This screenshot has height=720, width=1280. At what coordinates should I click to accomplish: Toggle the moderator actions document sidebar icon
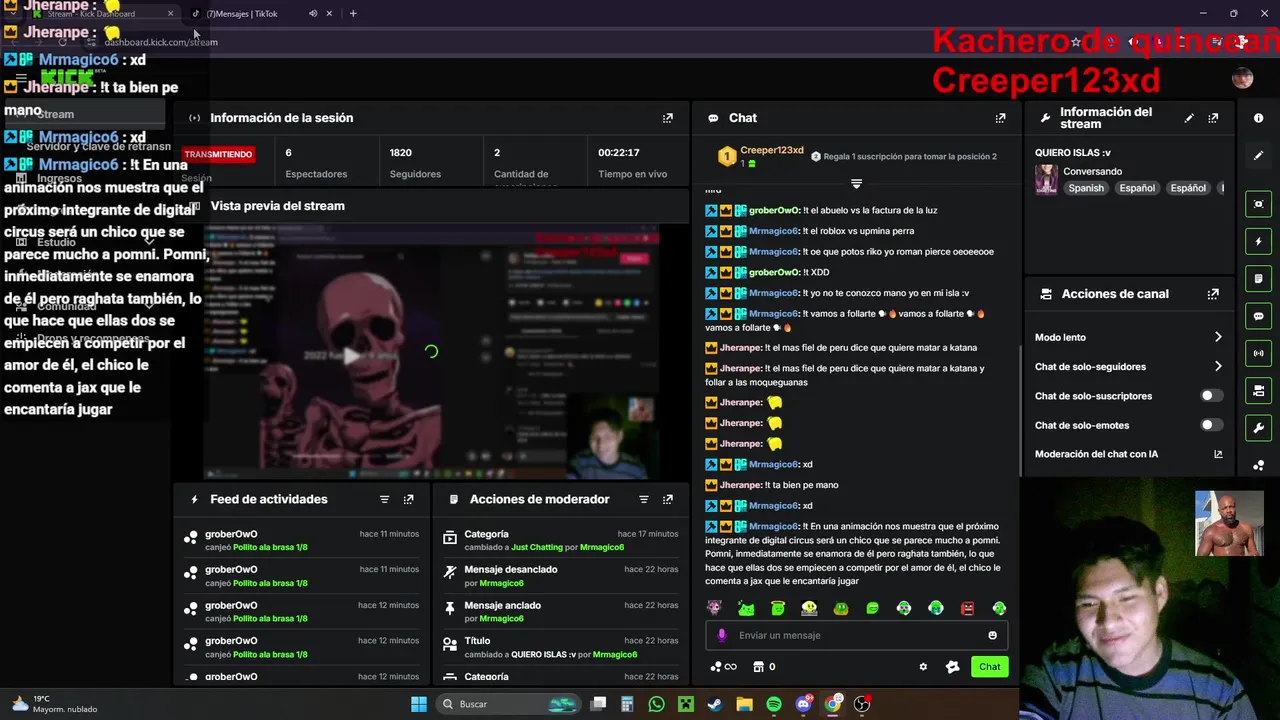(1258, 279)
